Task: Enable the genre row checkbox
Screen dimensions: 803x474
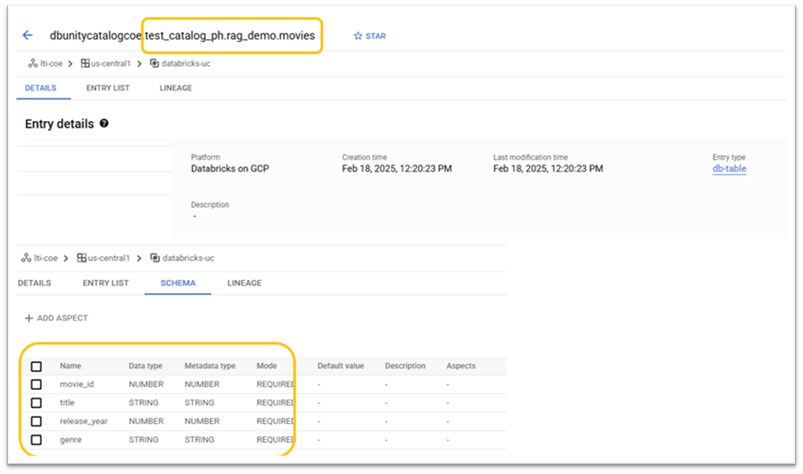Action: 37,439
